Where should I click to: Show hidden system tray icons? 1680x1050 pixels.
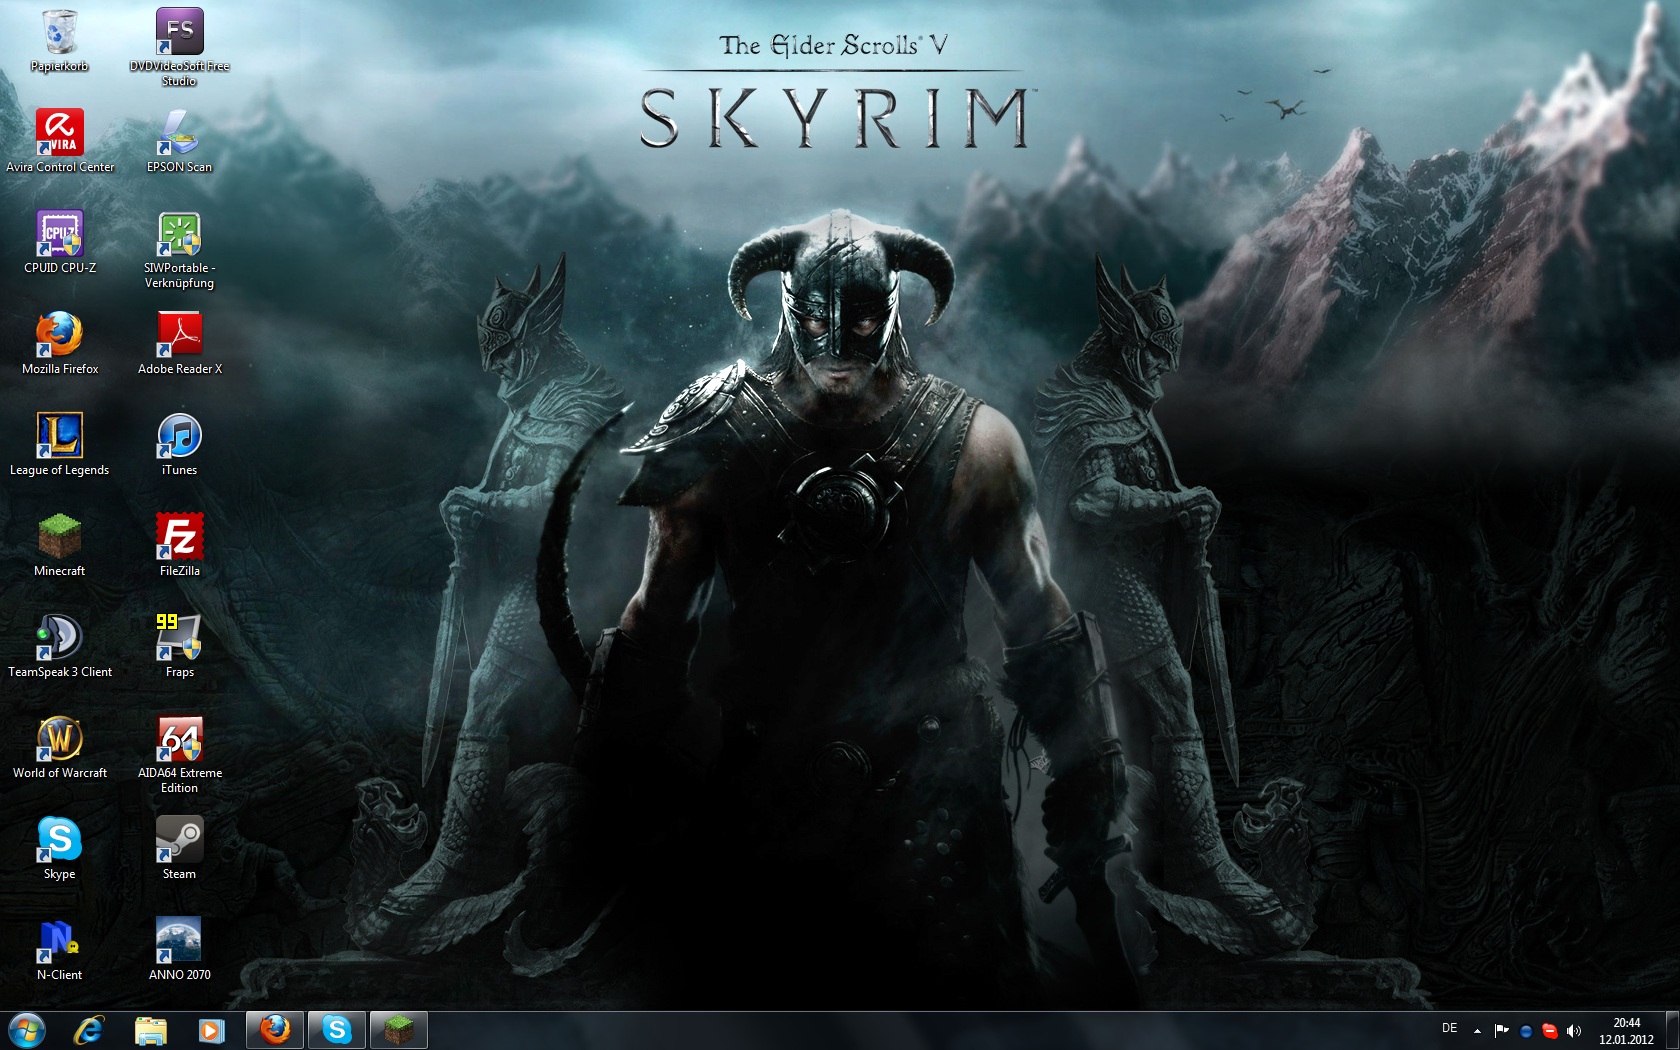[x=1477, y=1030]
